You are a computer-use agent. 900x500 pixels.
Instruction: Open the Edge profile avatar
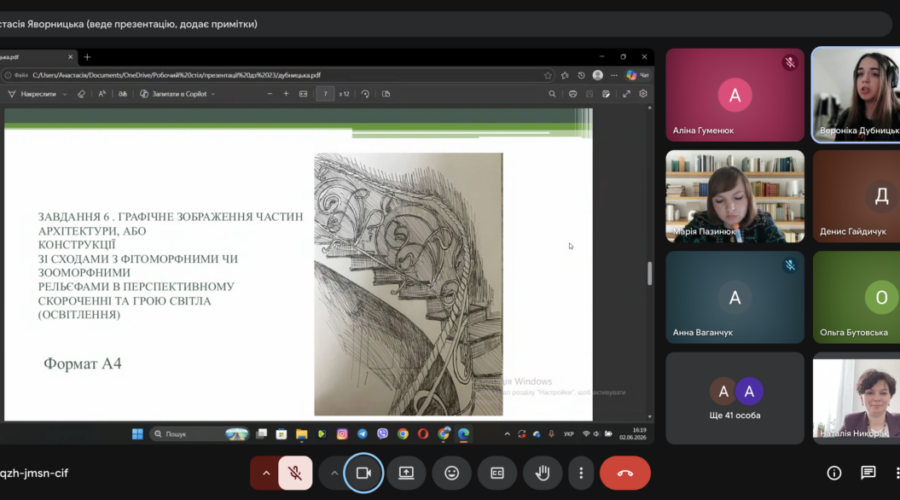[598, 75]
